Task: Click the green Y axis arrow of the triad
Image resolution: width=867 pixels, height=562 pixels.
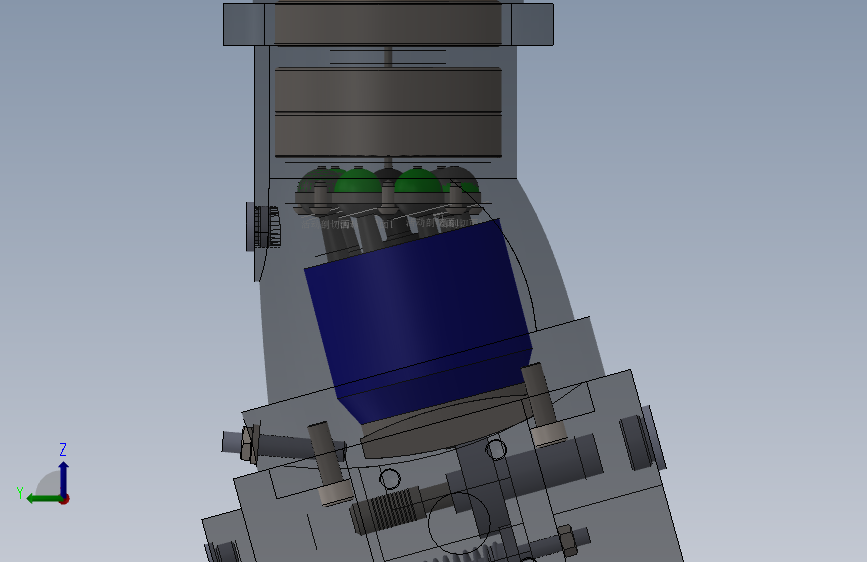Action: (43, 499)
